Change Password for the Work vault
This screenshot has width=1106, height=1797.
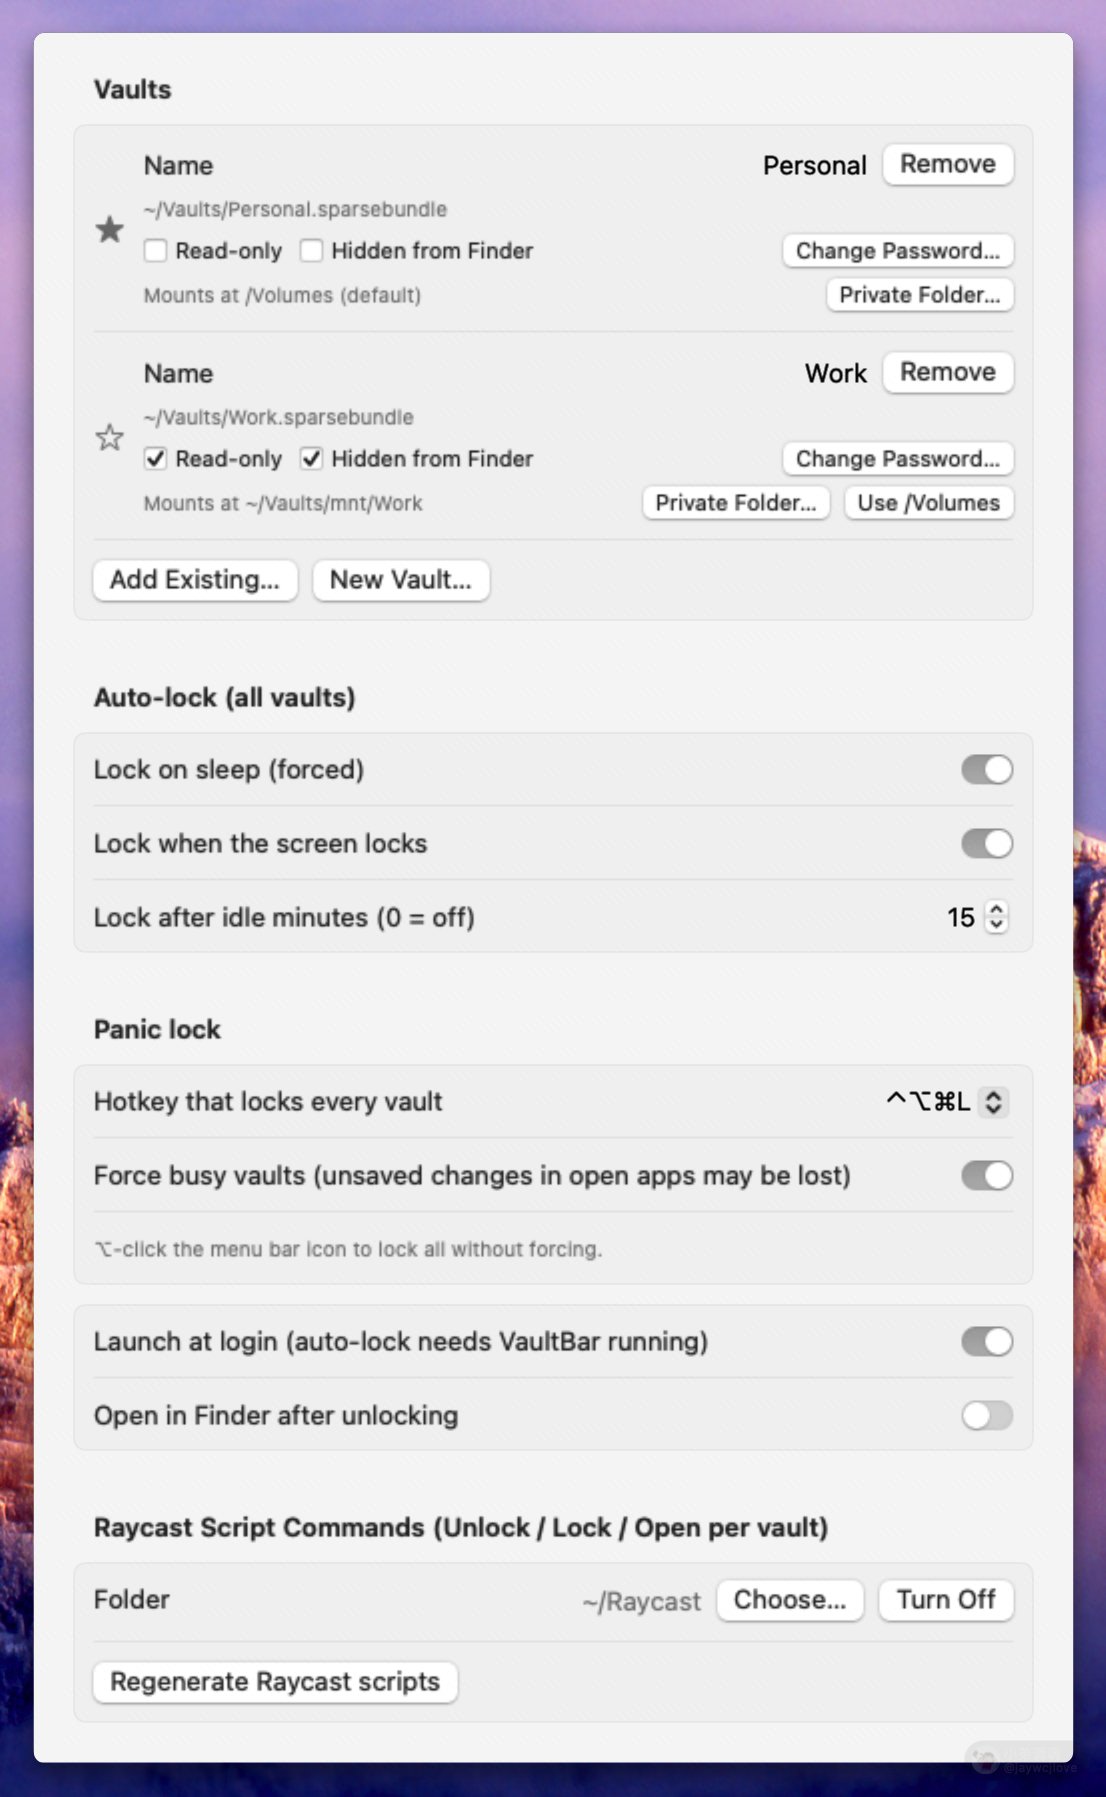(898, 459)
